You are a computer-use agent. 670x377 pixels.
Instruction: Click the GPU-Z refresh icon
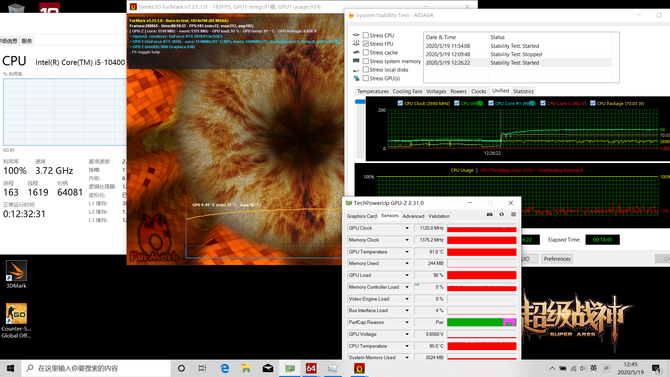[502, 215]
